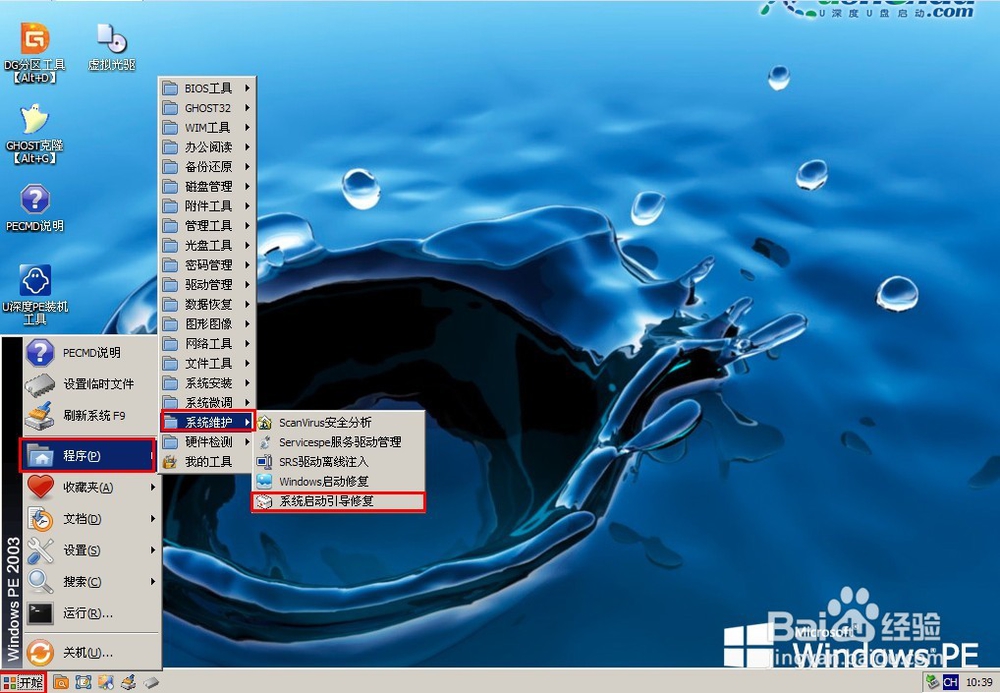Image resolution: width=1000 pixels, height=693 pixels.
Task: Open 收藏夹(A) in start menu
Action: [x=91, y=487]
